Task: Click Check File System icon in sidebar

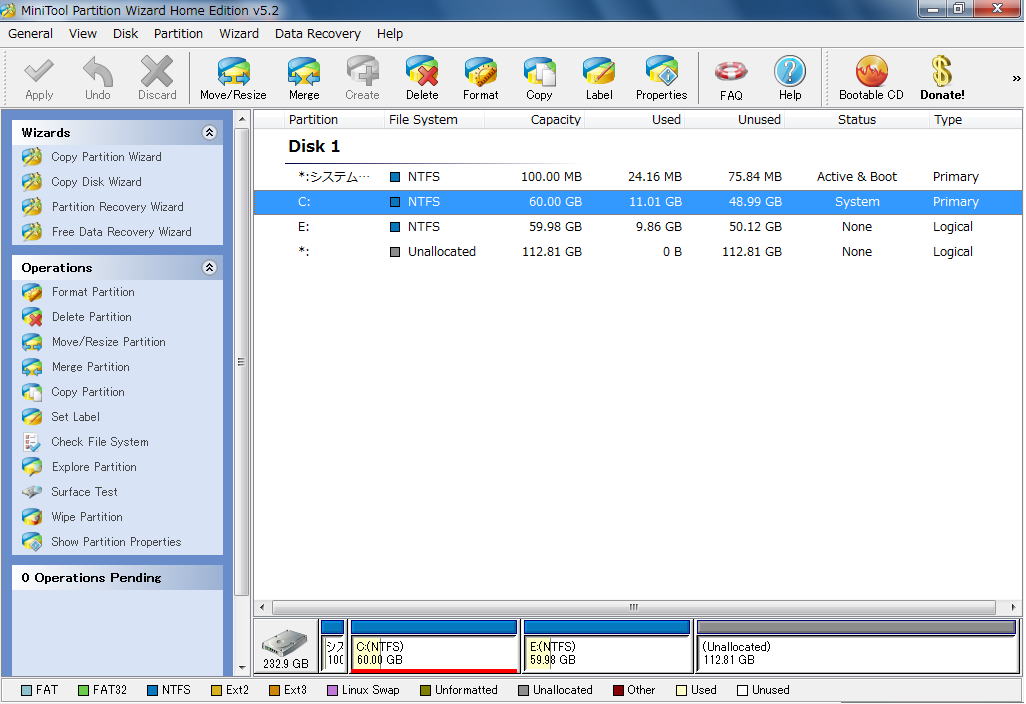Action: pos(32,442)
